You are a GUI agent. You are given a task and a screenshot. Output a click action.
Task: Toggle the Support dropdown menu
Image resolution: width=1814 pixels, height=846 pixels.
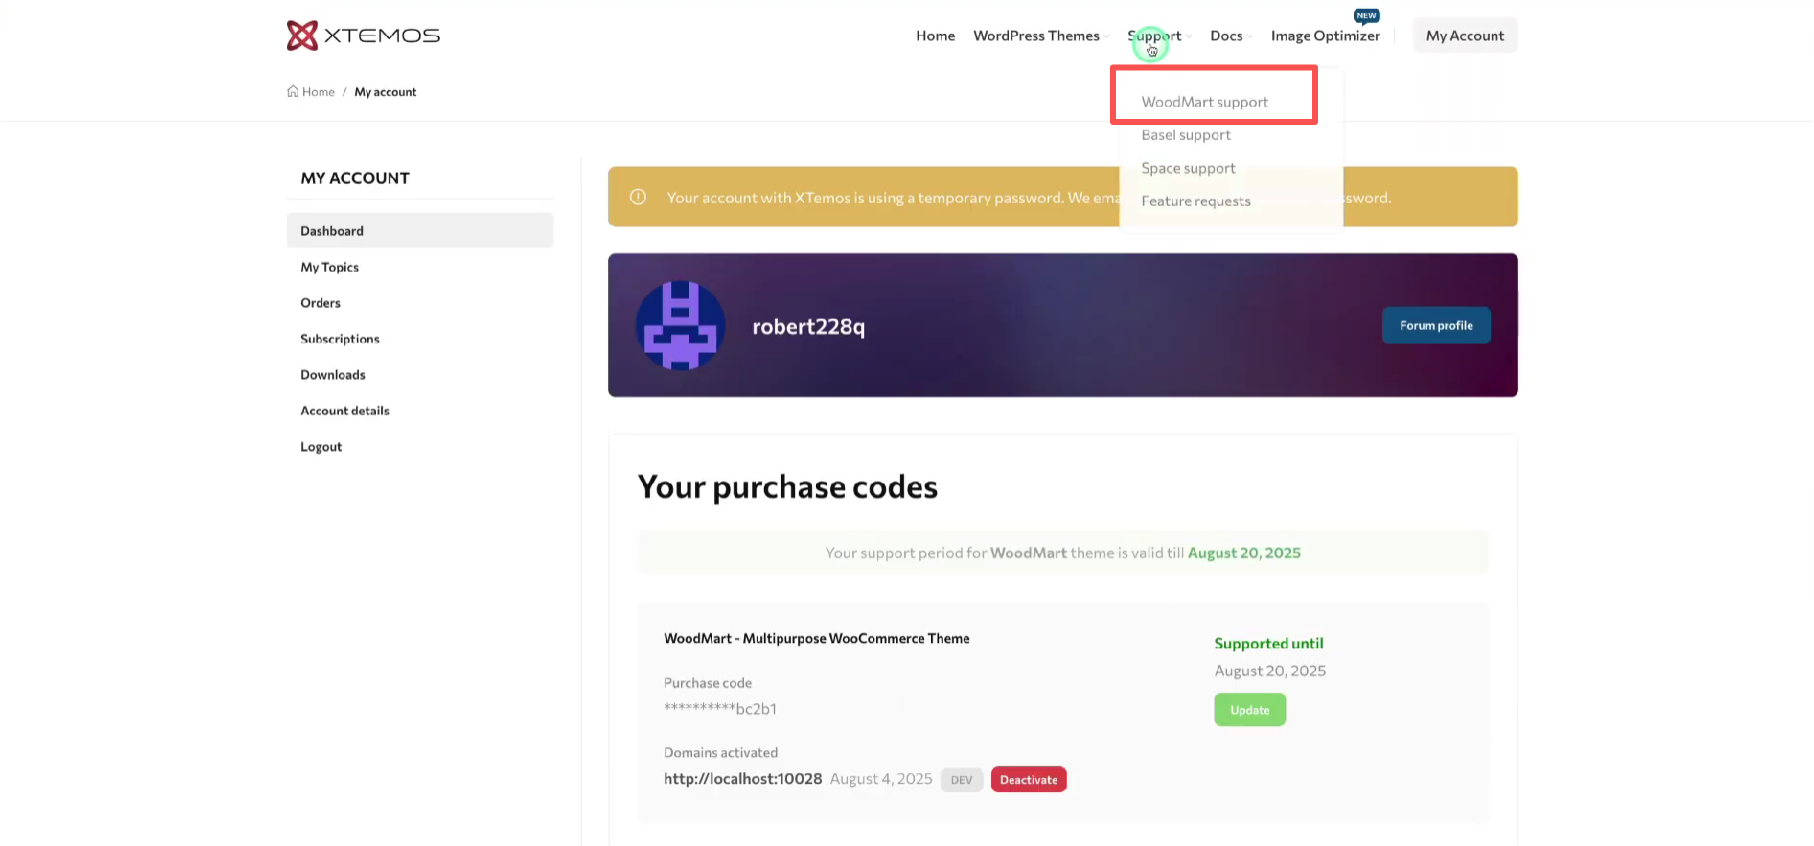coord(1157,36)
